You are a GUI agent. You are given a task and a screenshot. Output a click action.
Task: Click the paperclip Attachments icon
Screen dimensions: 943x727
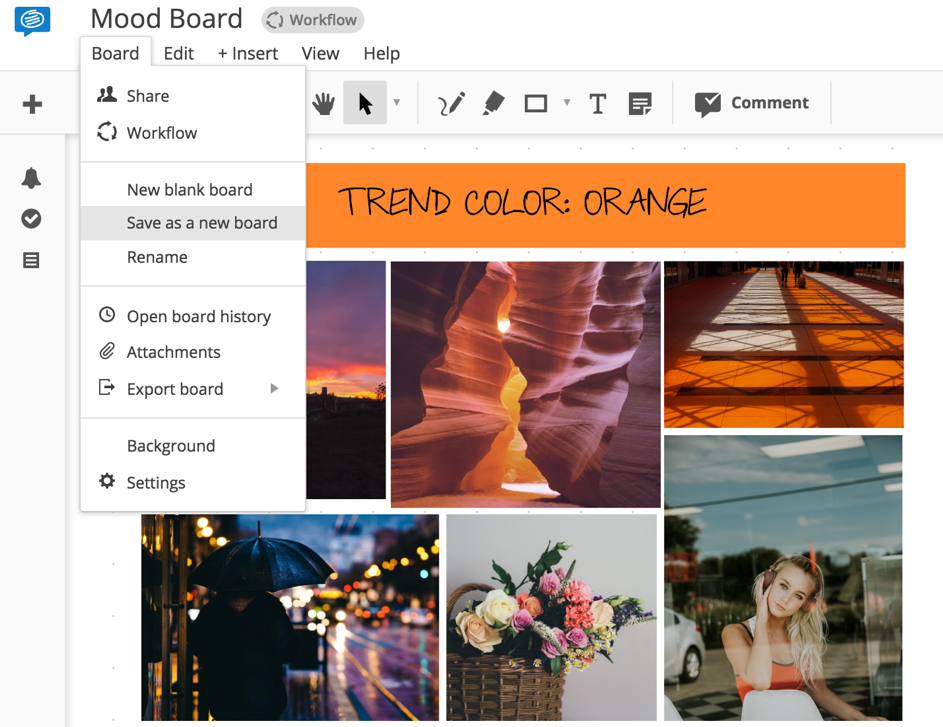pyautogui.click(x=107, y=351)
